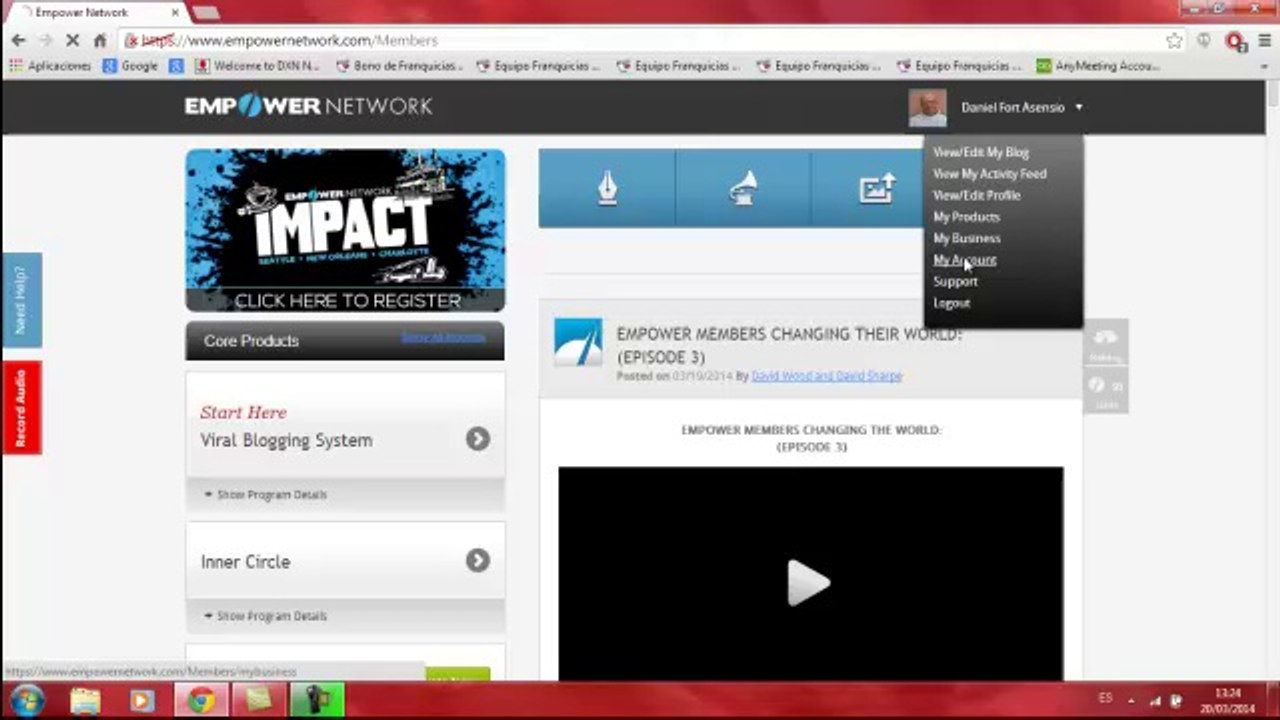Select View My Activity Feed menu item
Viewport: 1280px width, 720px height.
tap(990, 174)
